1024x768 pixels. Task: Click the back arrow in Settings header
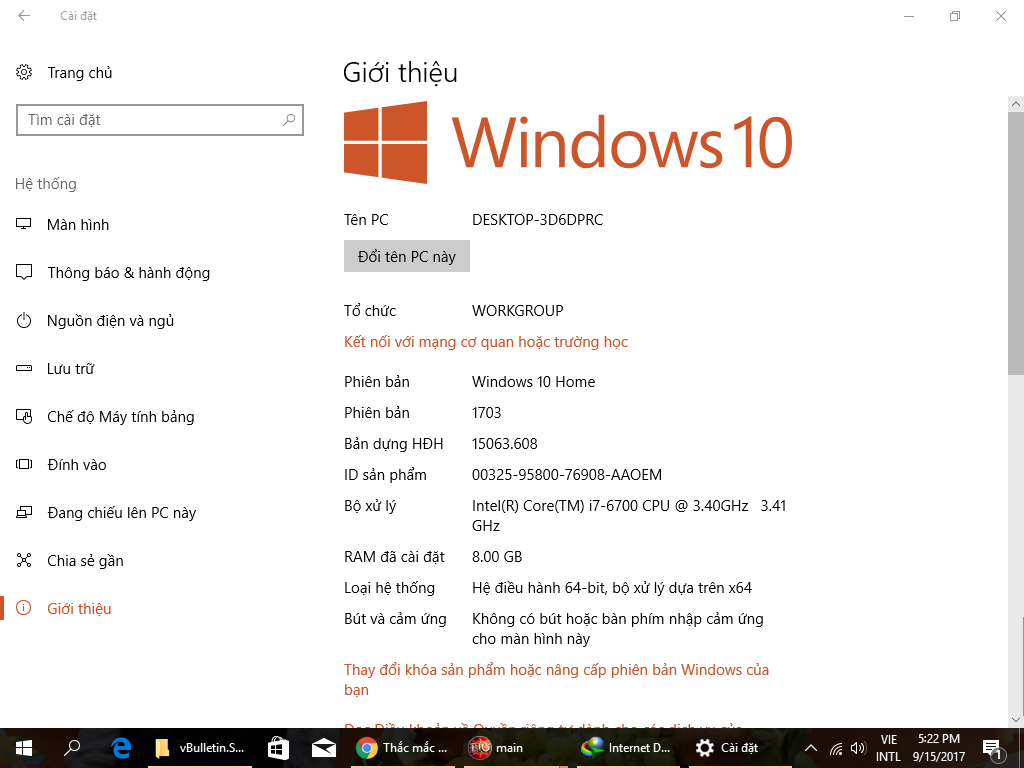24,16
